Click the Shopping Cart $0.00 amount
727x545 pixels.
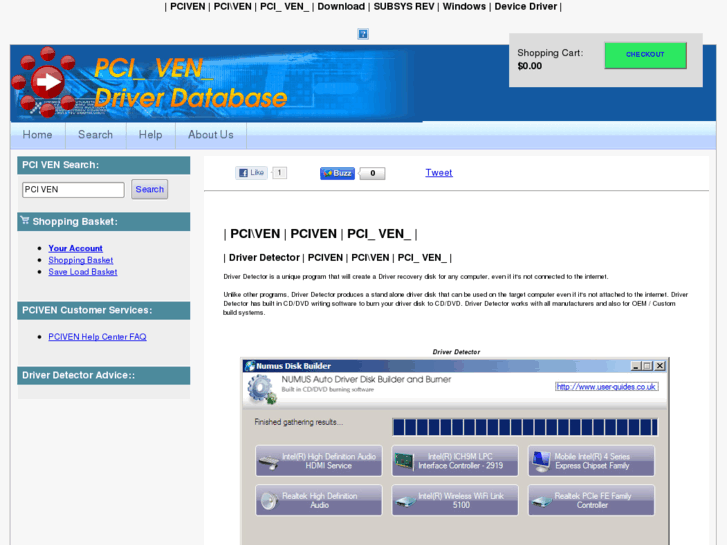529,66
